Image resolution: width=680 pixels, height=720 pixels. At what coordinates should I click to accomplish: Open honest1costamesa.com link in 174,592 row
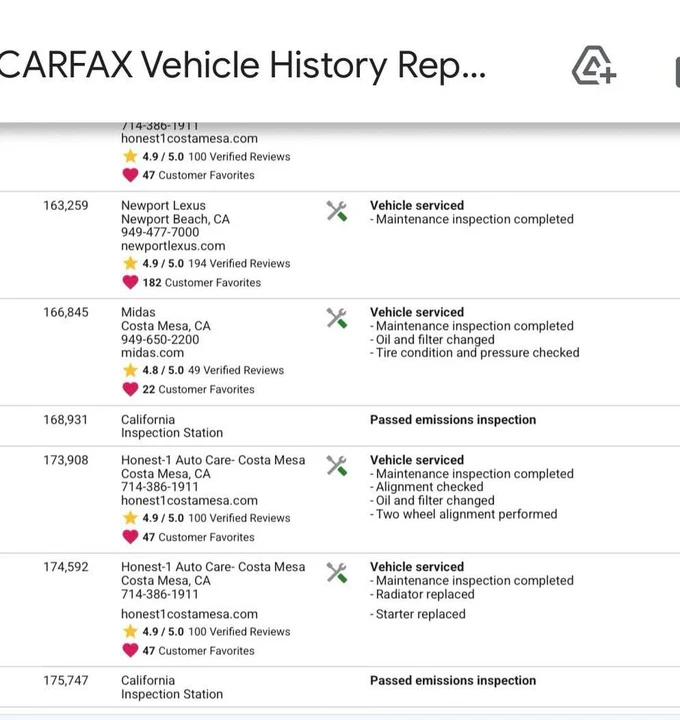pyautogui.click(x=189, y=614)
